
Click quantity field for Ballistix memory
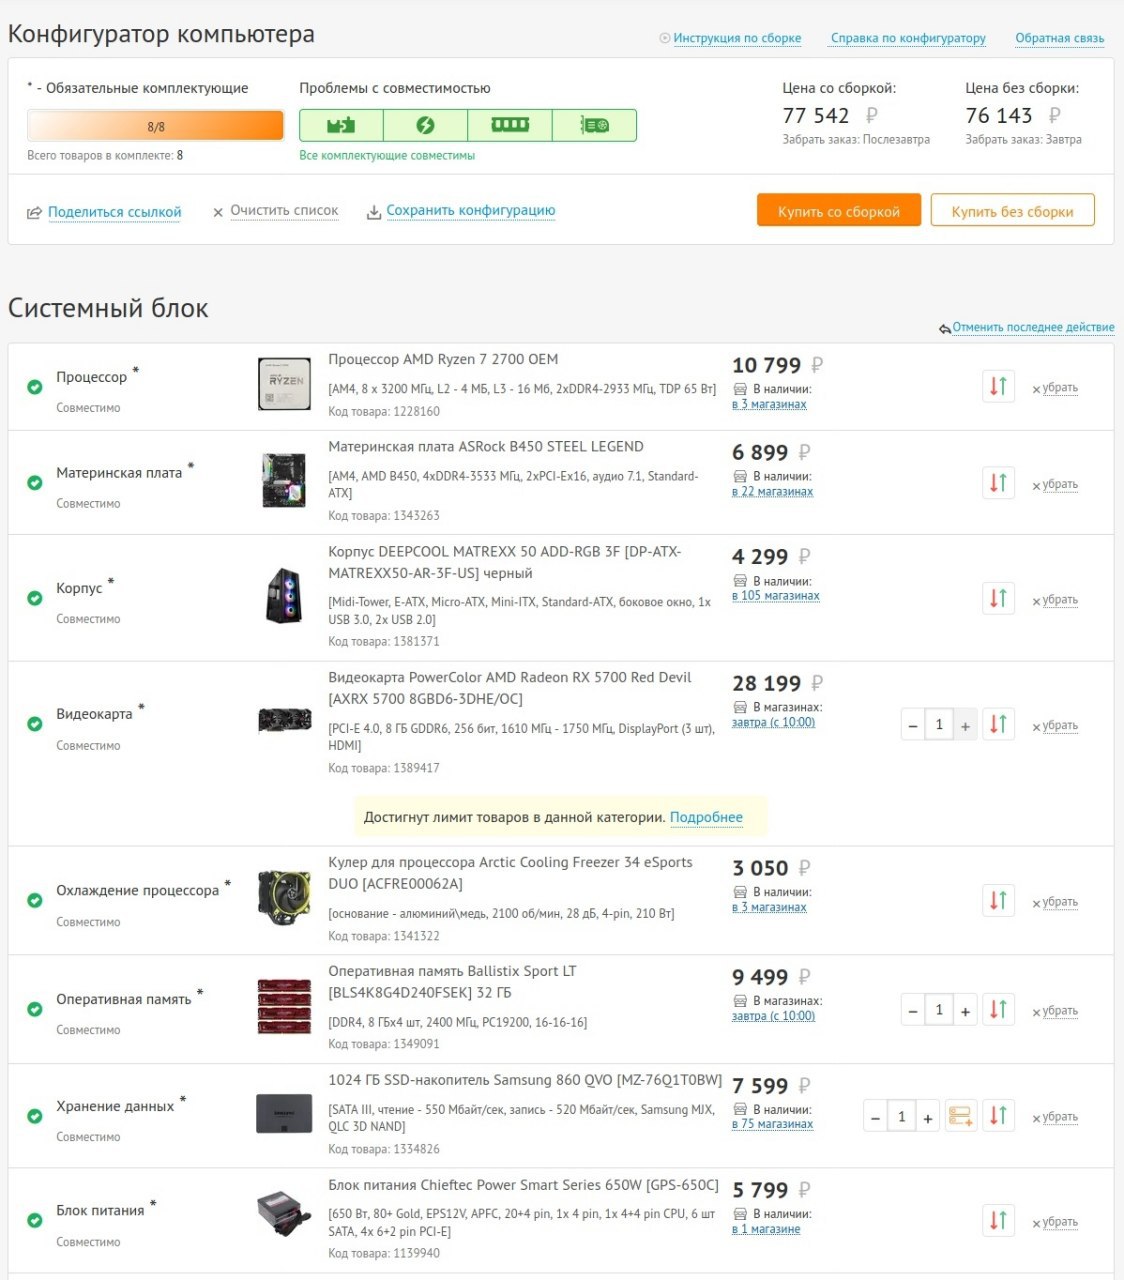click(x=939, y=1010)
